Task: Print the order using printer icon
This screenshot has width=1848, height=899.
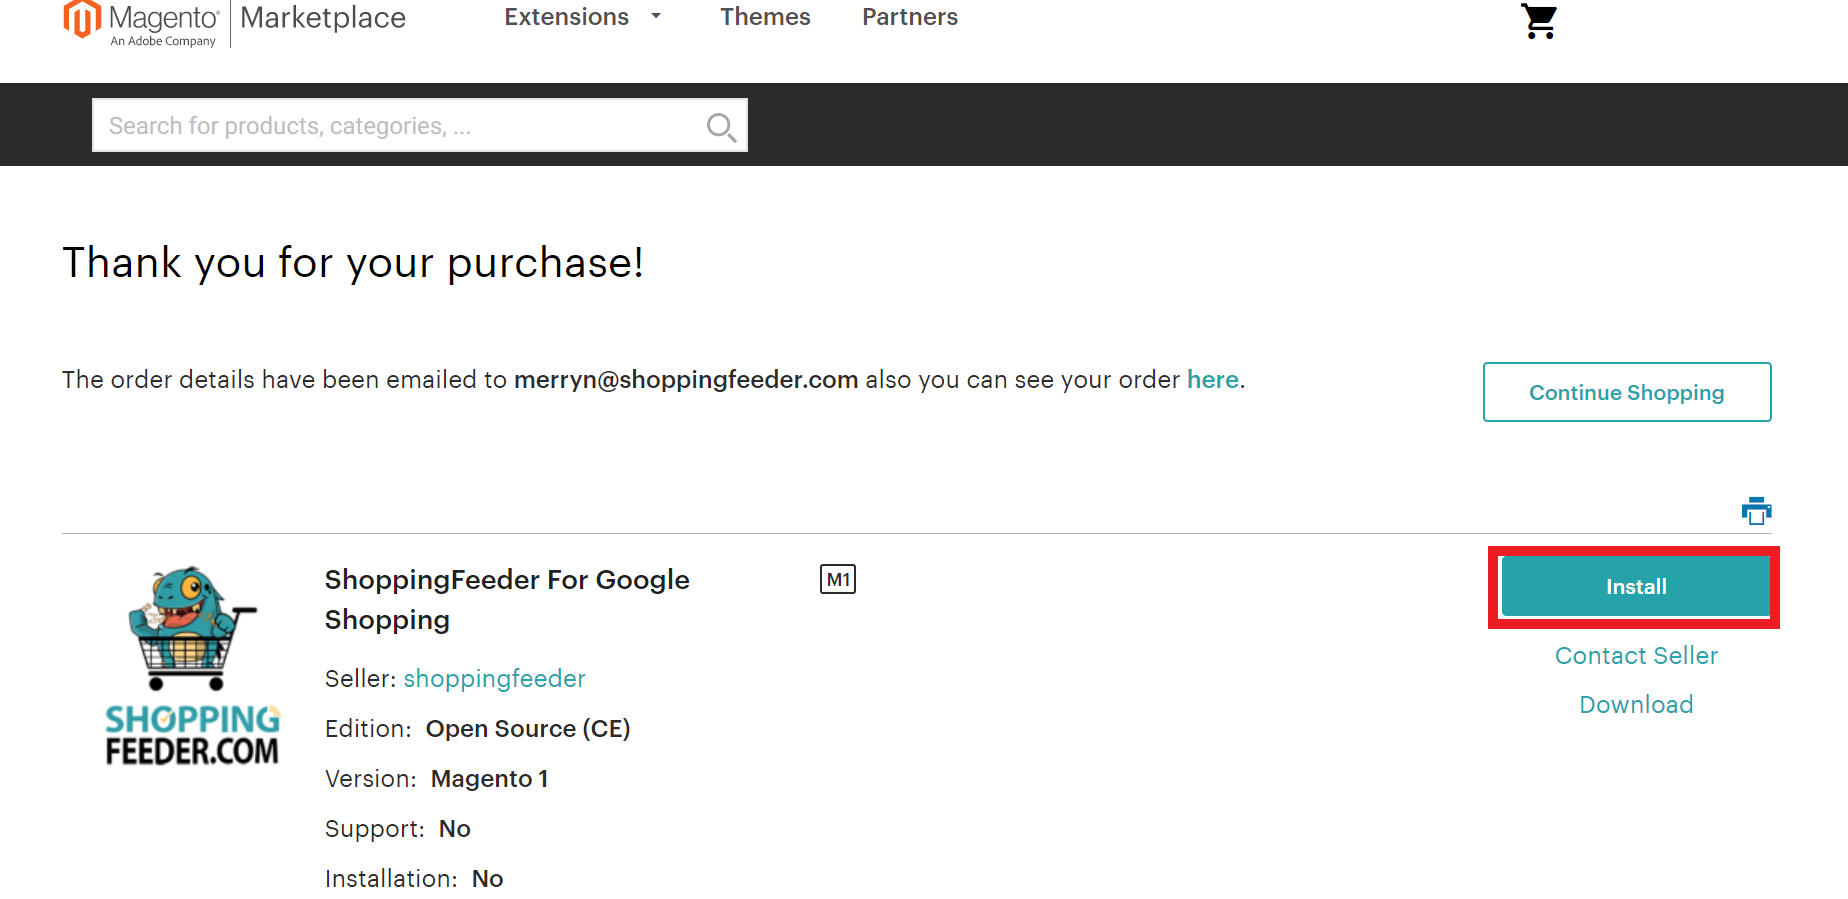Action: pos(1756,511)
